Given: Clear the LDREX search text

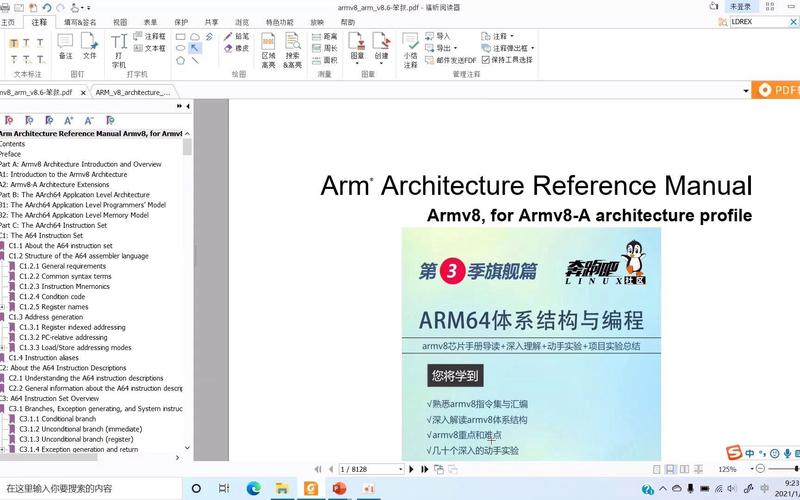Looking at the screenshot, I should [x=794, y=22].
